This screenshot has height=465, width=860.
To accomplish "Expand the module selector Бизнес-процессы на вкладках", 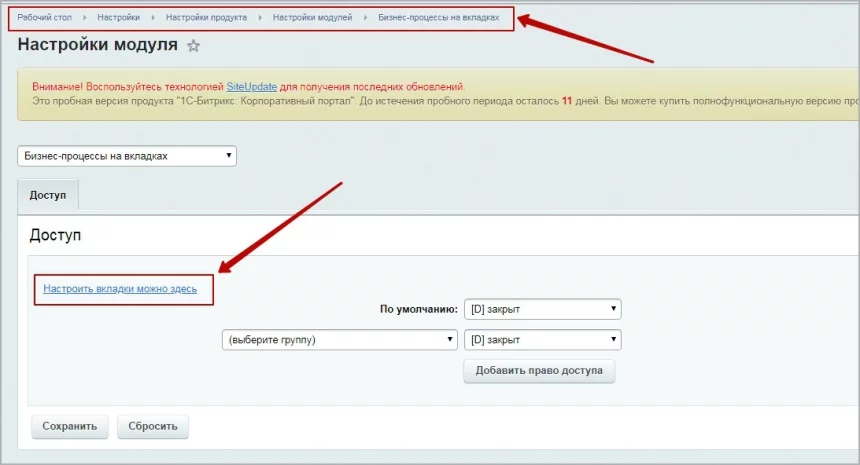I will (x=127, y=156).
